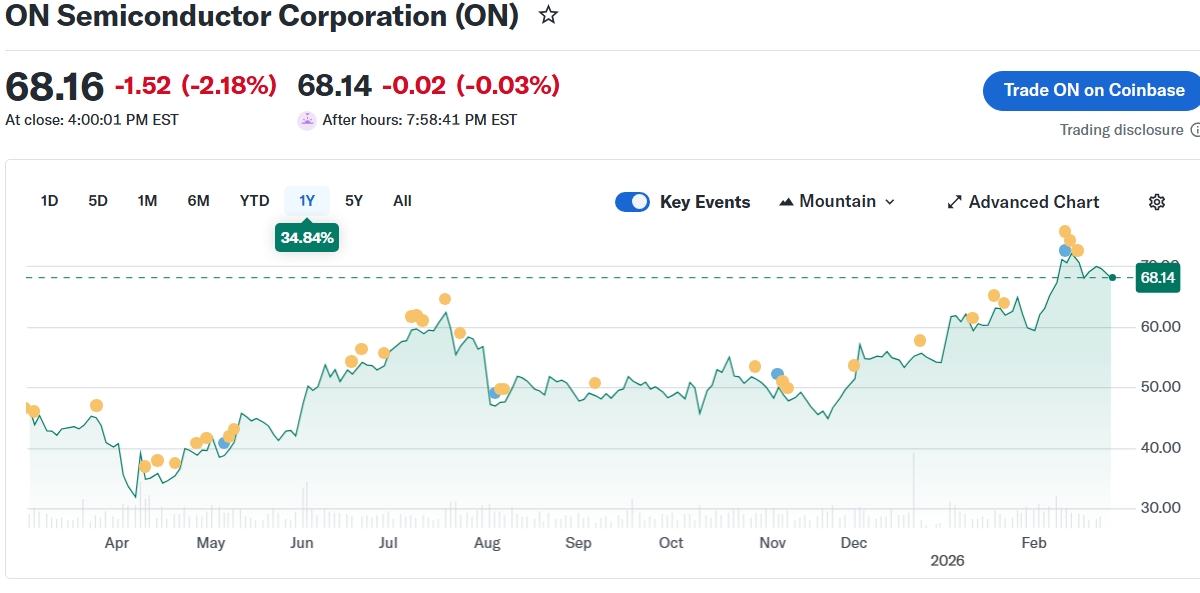Click the ON Semiconductor Corporation heading

tap(262, 16)
